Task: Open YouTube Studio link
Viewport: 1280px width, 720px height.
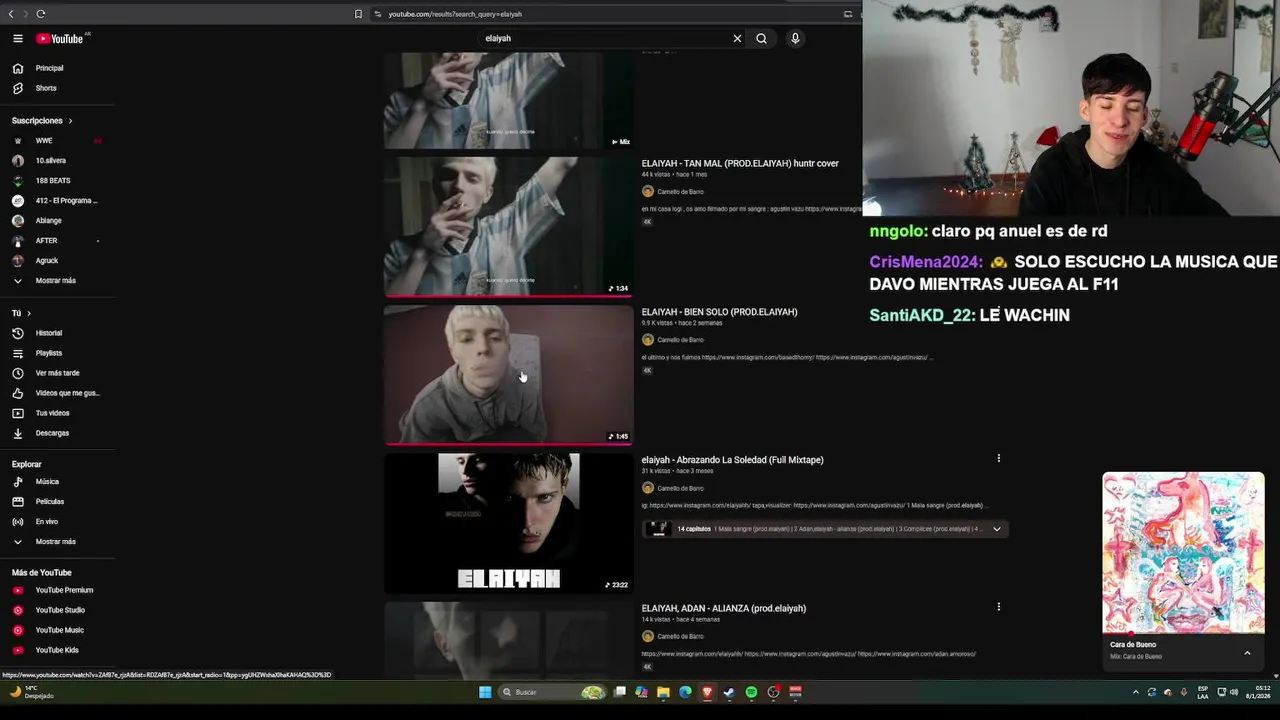Action: coord(58,610)
